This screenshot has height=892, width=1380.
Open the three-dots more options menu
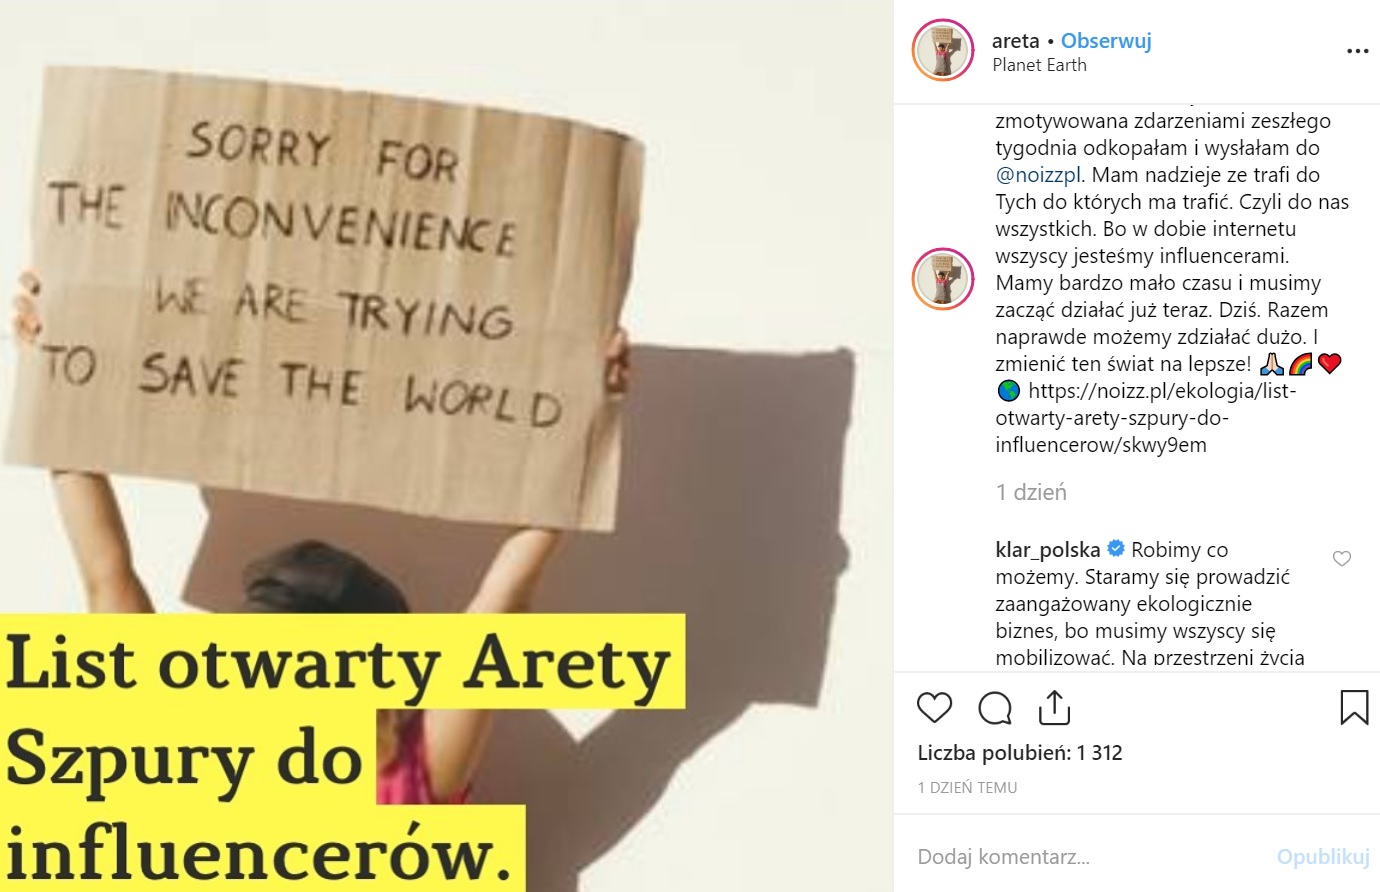pyautogui.click(x=1357, y=51)
